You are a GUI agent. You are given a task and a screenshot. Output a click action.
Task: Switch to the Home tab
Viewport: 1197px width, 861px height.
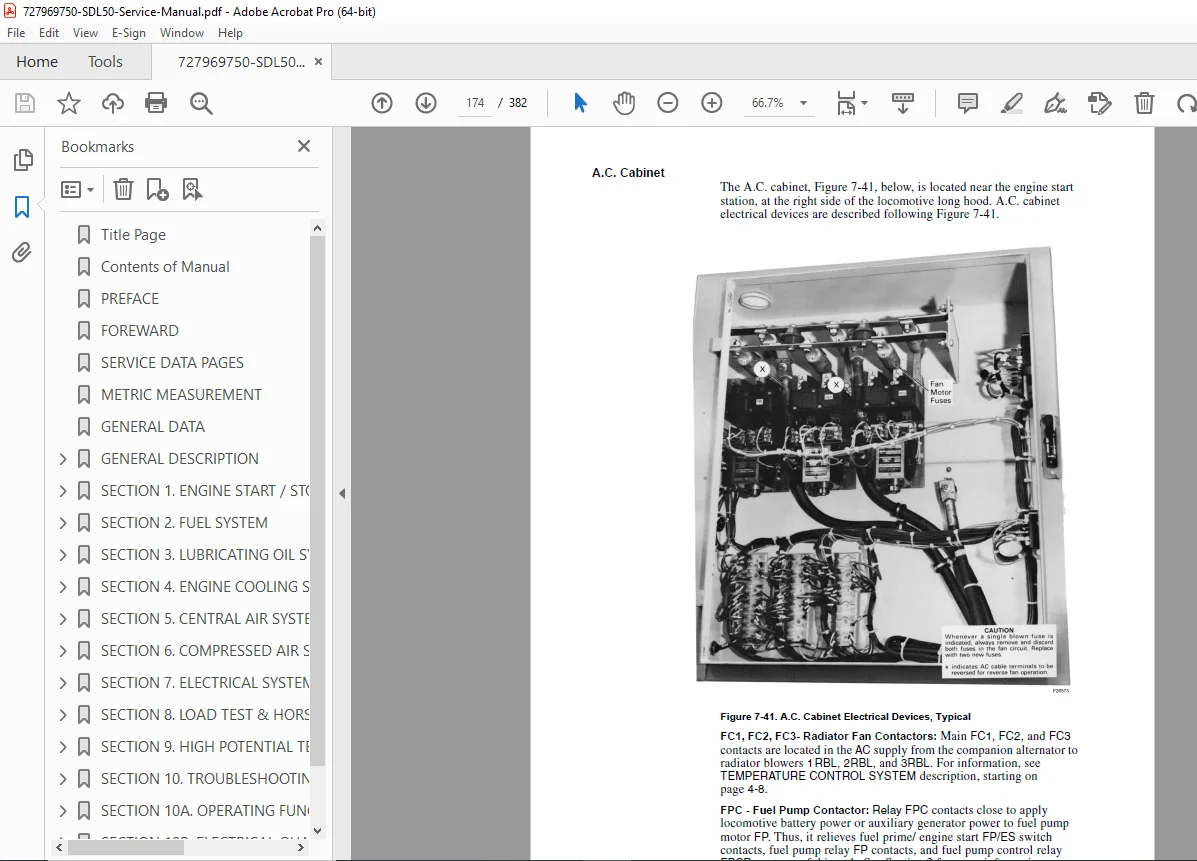[x=37, y=62]
